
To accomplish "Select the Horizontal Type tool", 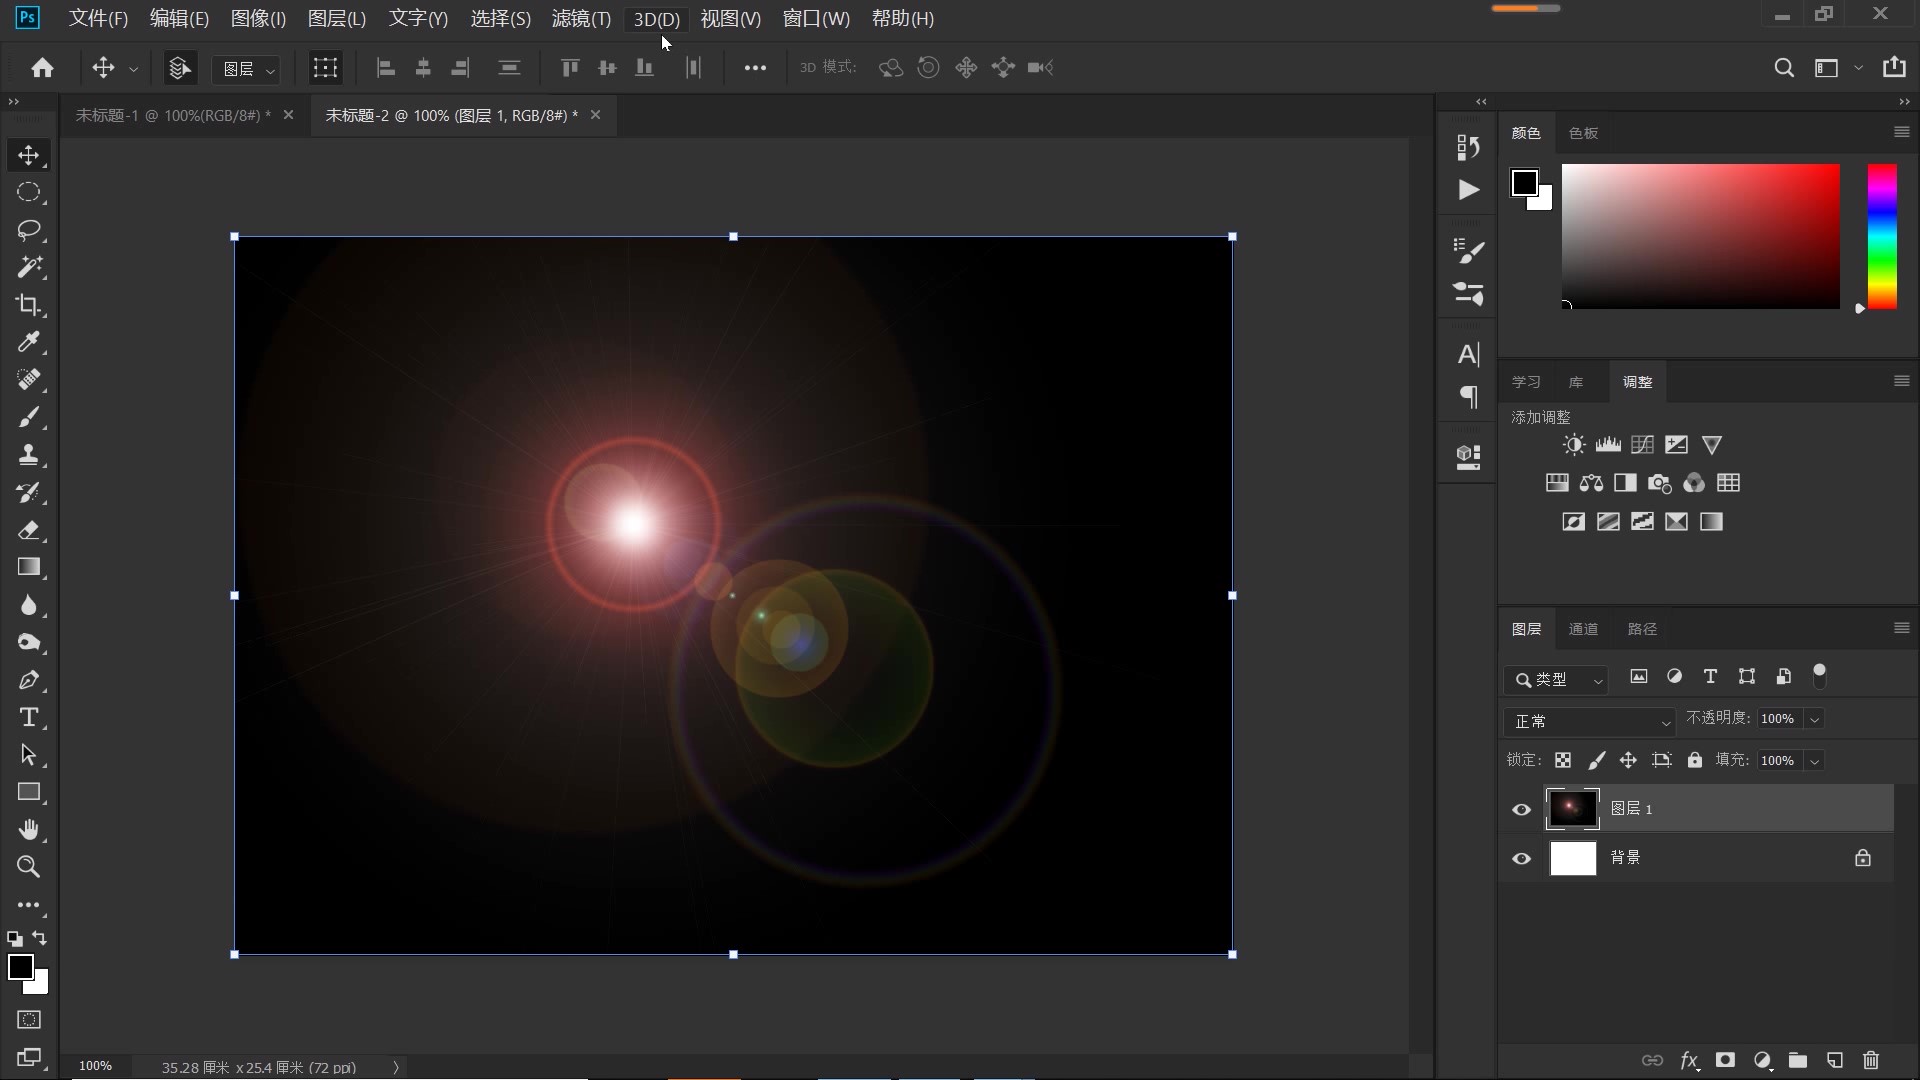I will pyautogui.click(x=28, y=718).
